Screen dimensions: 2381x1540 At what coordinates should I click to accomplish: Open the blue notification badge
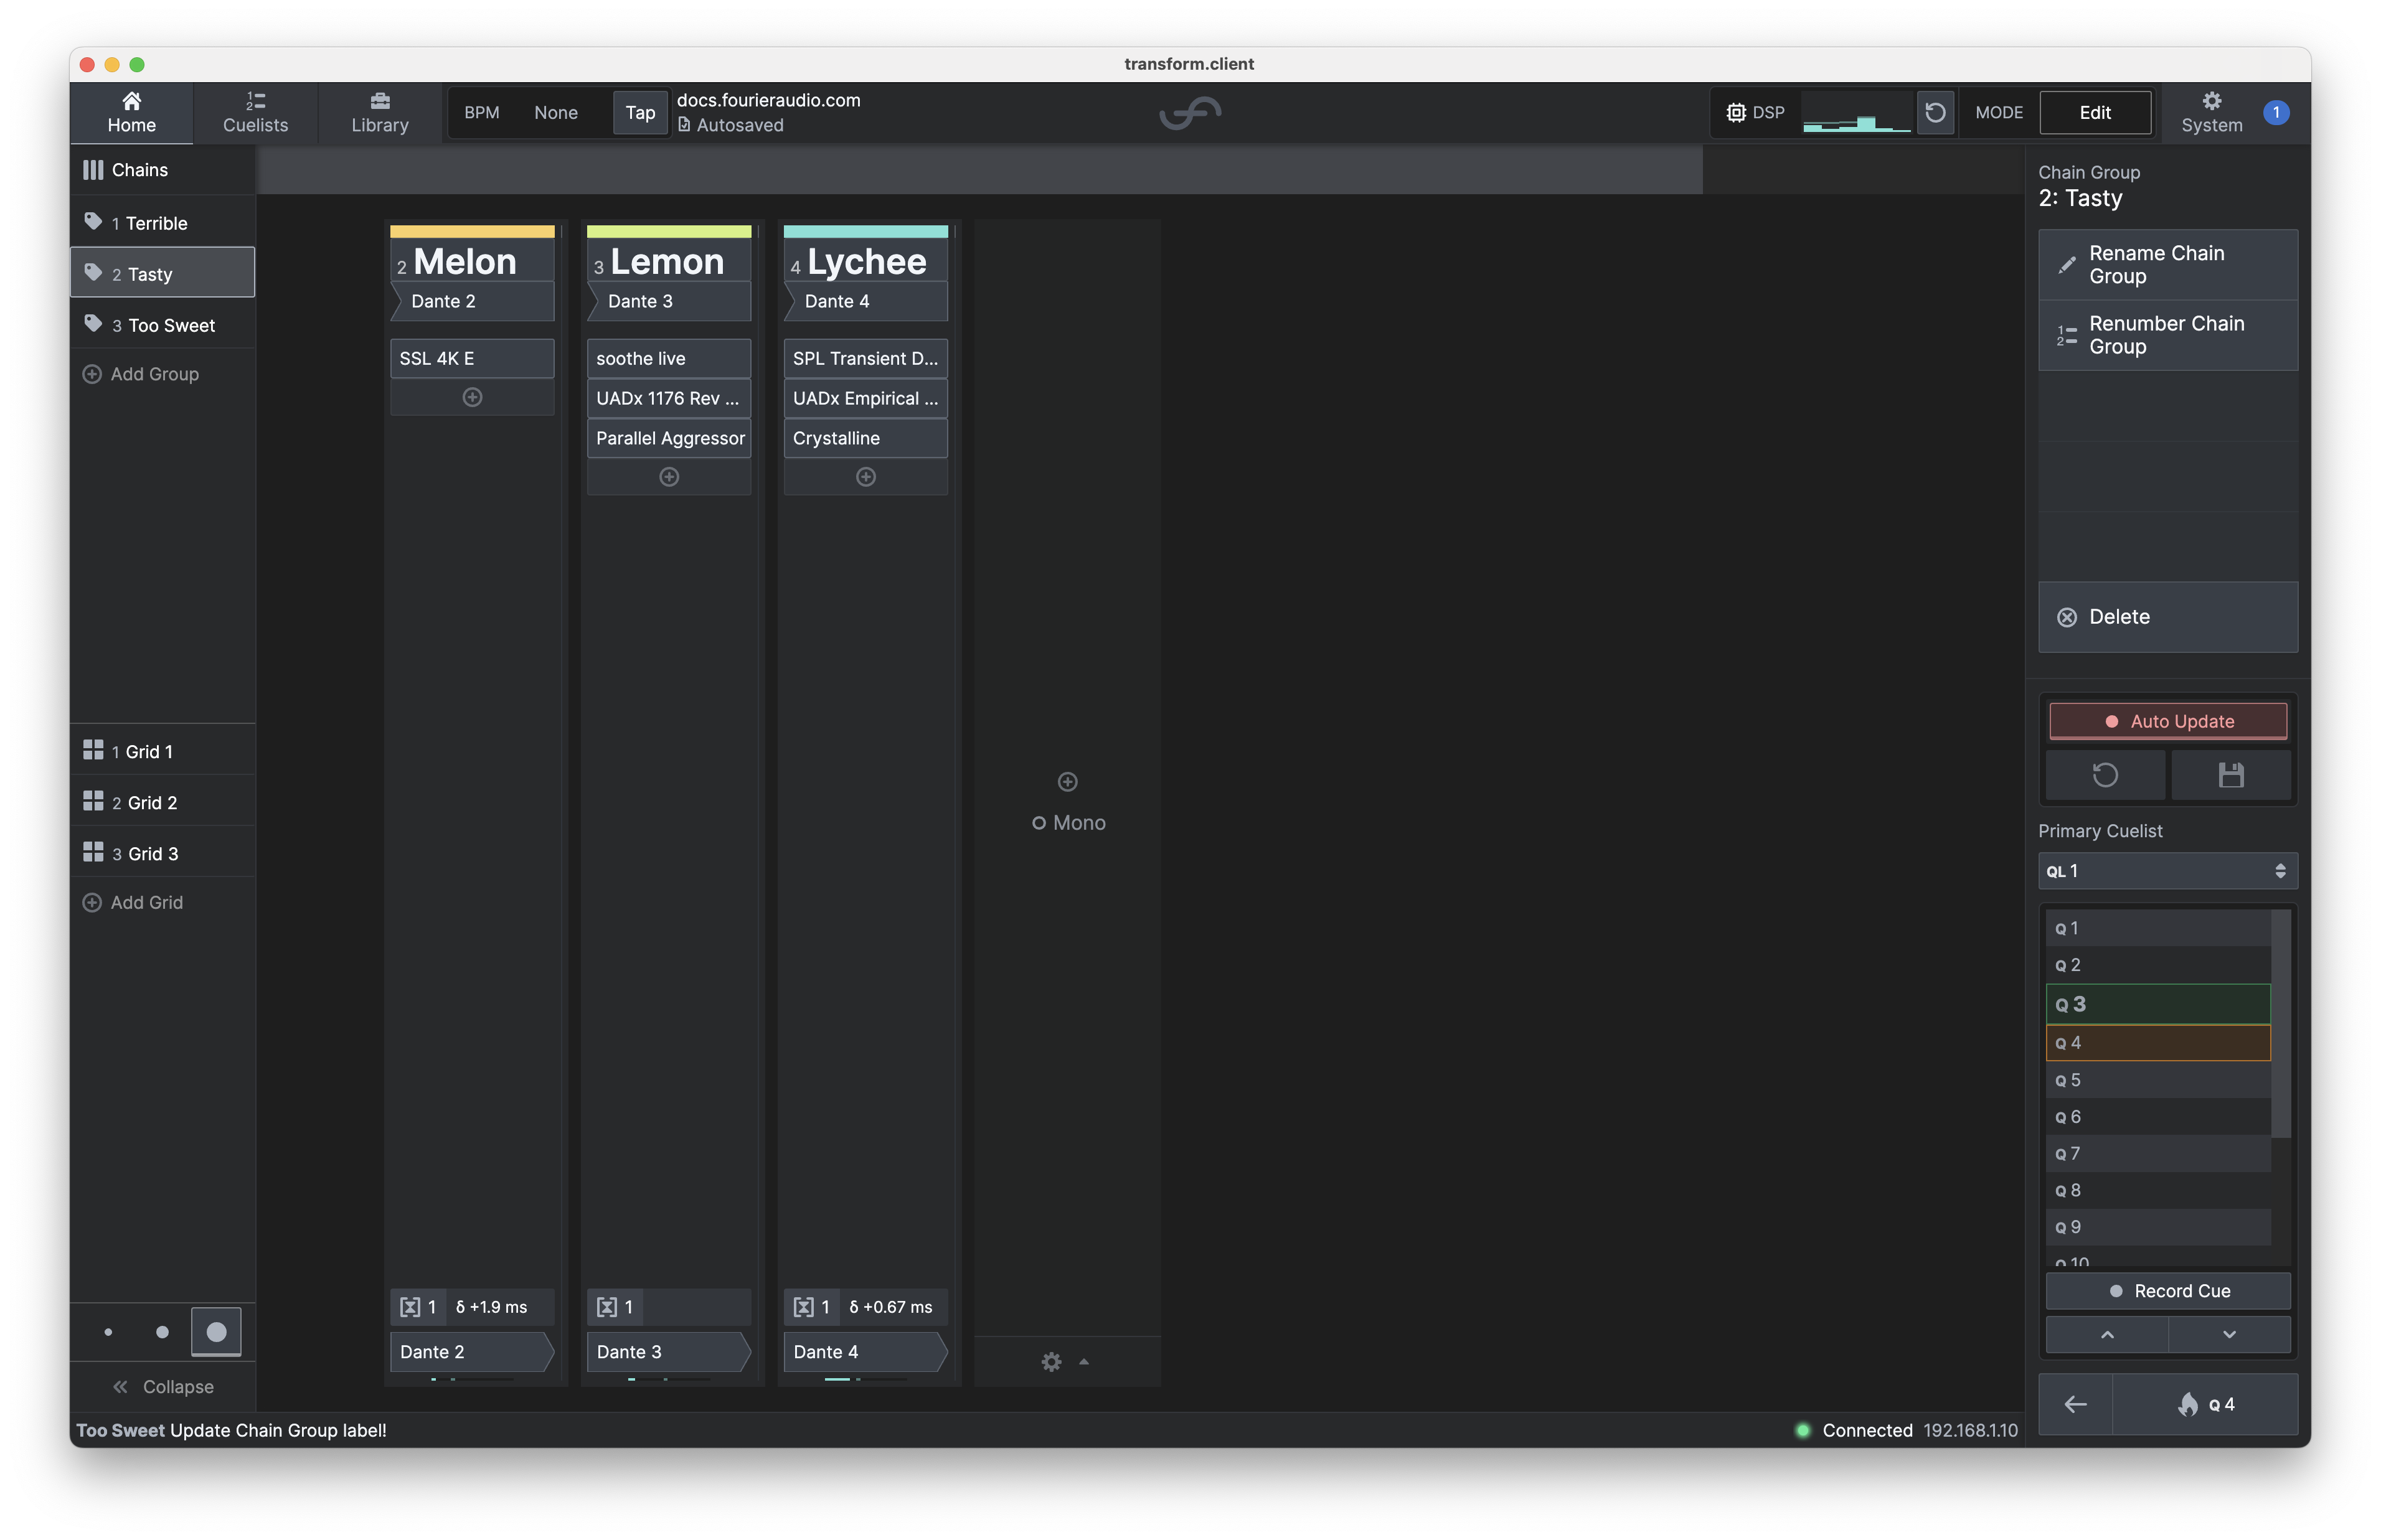click(x=2276, y=112)
